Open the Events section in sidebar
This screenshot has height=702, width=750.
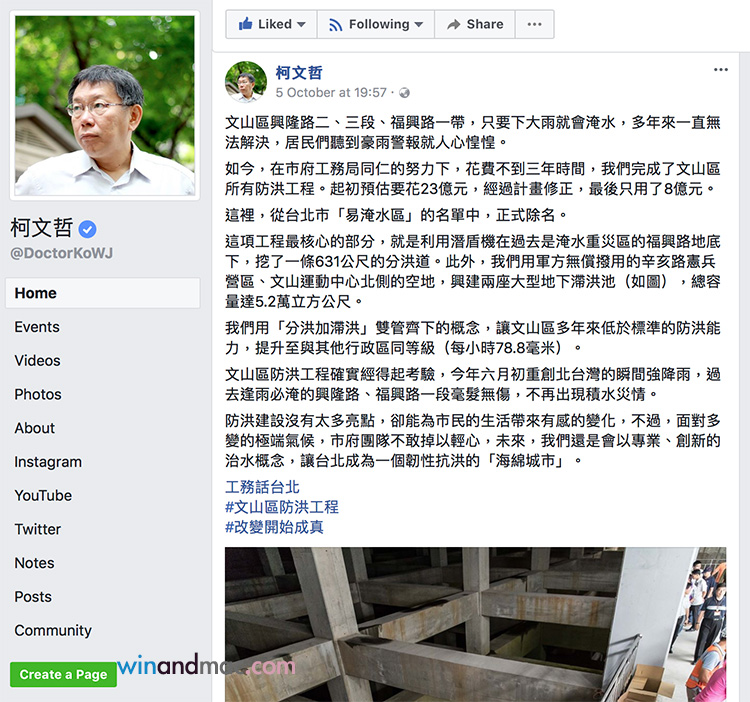click(37, 327)
